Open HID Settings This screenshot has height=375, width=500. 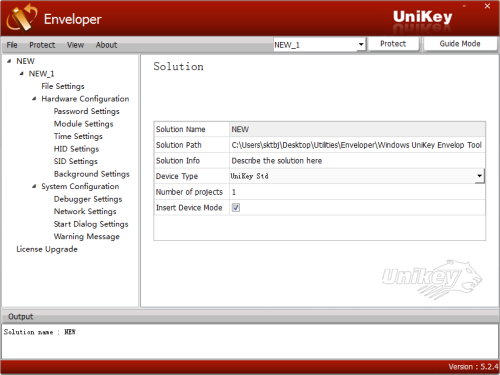click(76, 149)
